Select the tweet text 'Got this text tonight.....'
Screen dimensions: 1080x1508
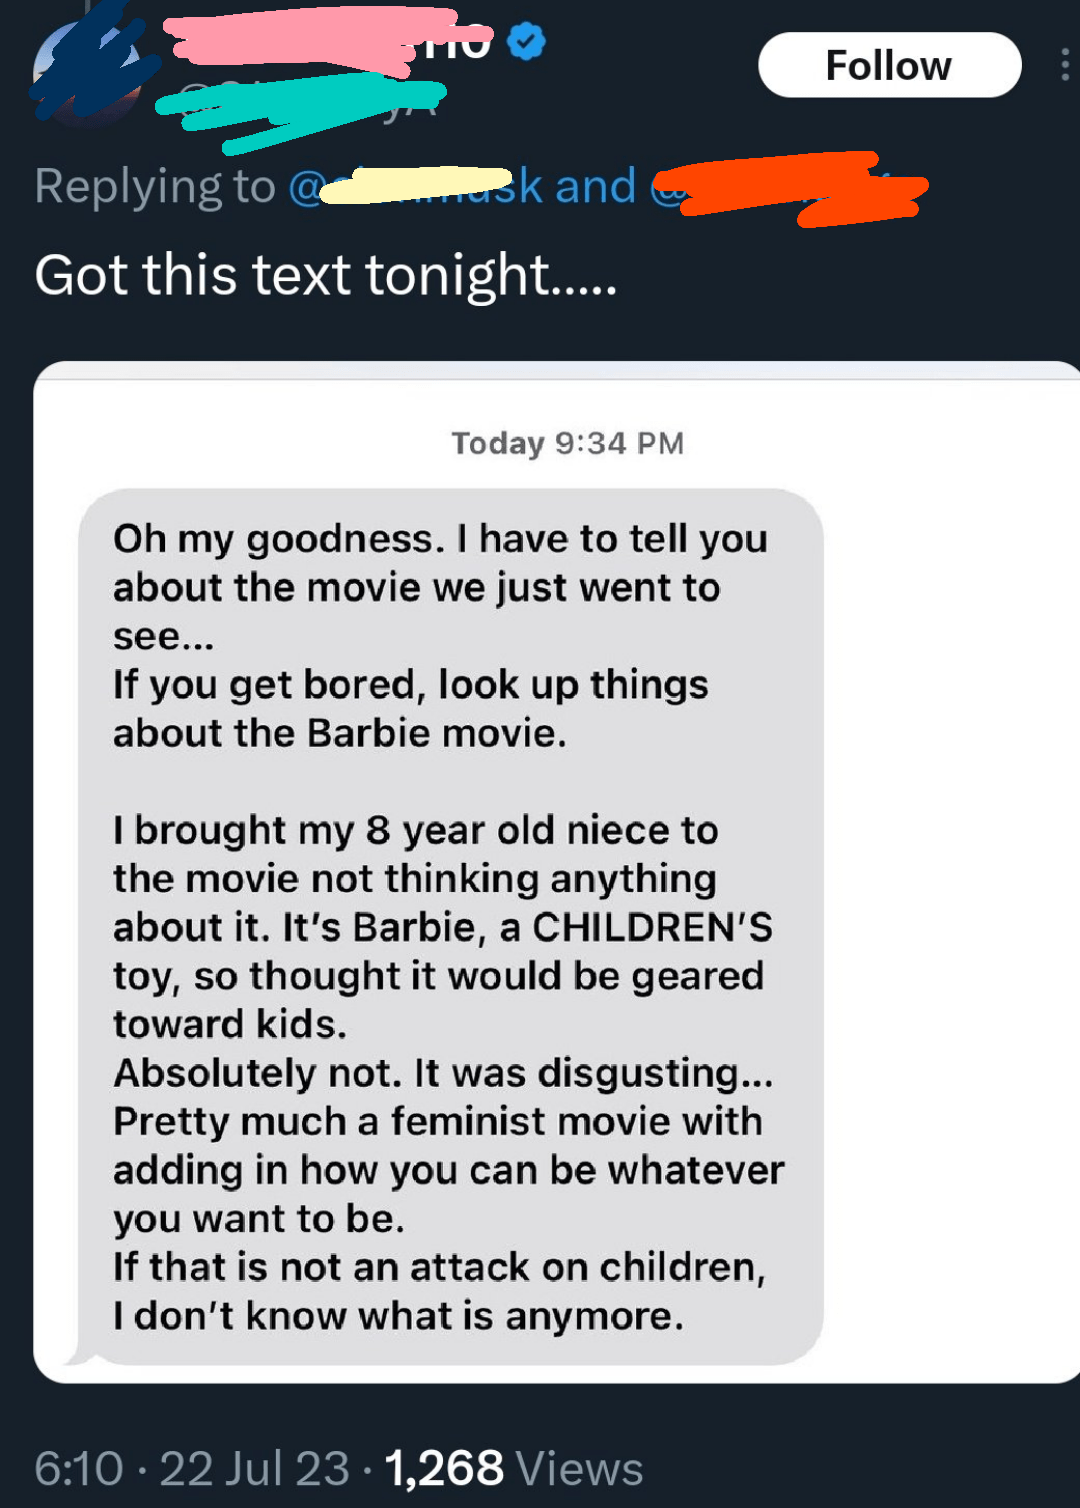click(326, 275)
